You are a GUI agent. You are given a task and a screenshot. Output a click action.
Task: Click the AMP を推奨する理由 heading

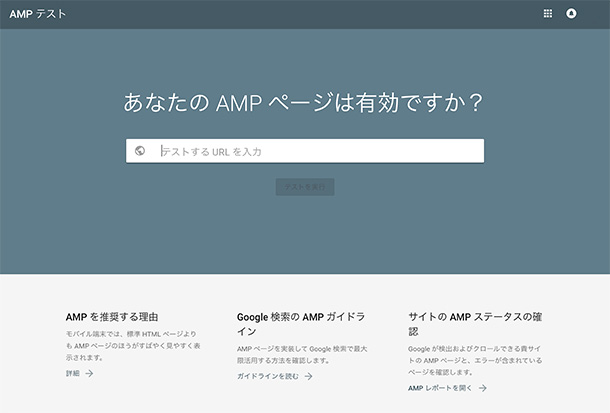112,317
